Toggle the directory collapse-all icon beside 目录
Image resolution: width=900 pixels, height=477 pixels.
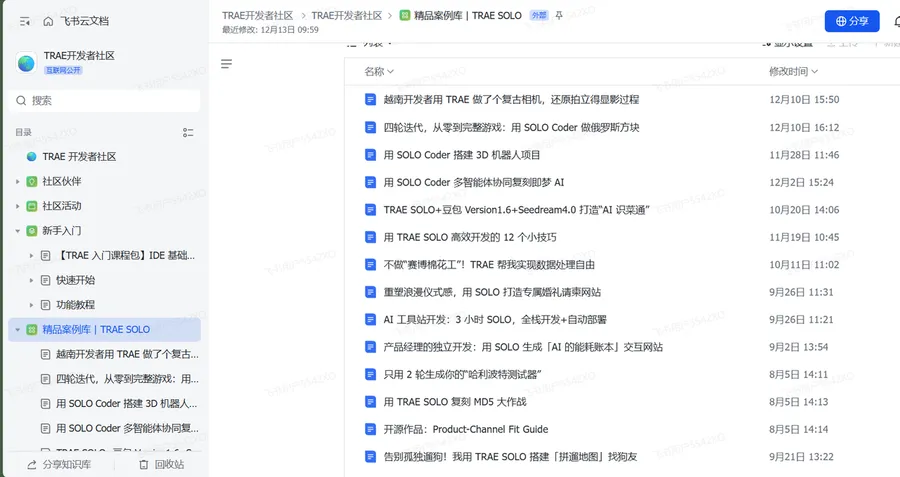(x=188, y=133)
